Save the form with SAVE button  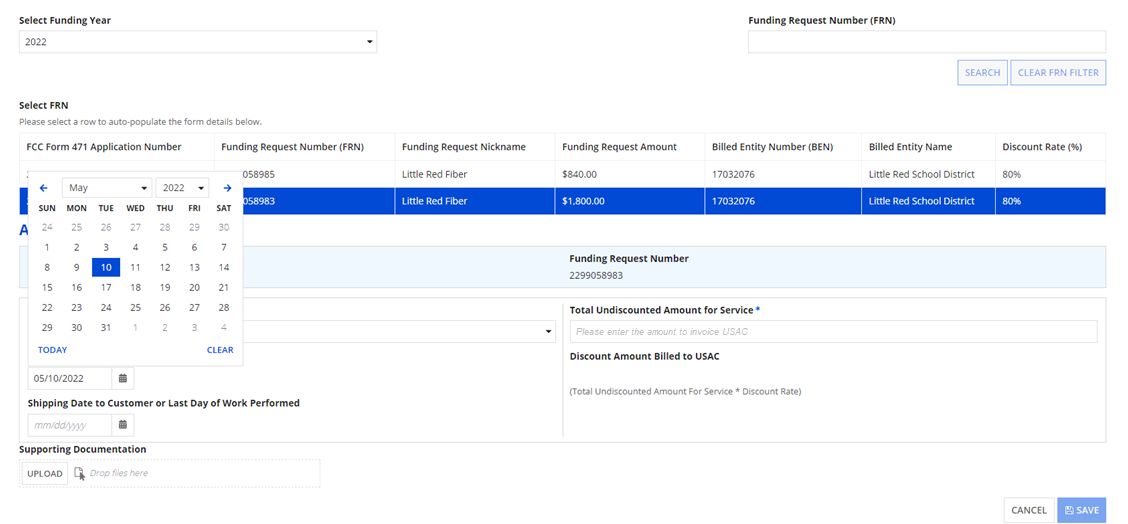click(x=1081, y=510)
